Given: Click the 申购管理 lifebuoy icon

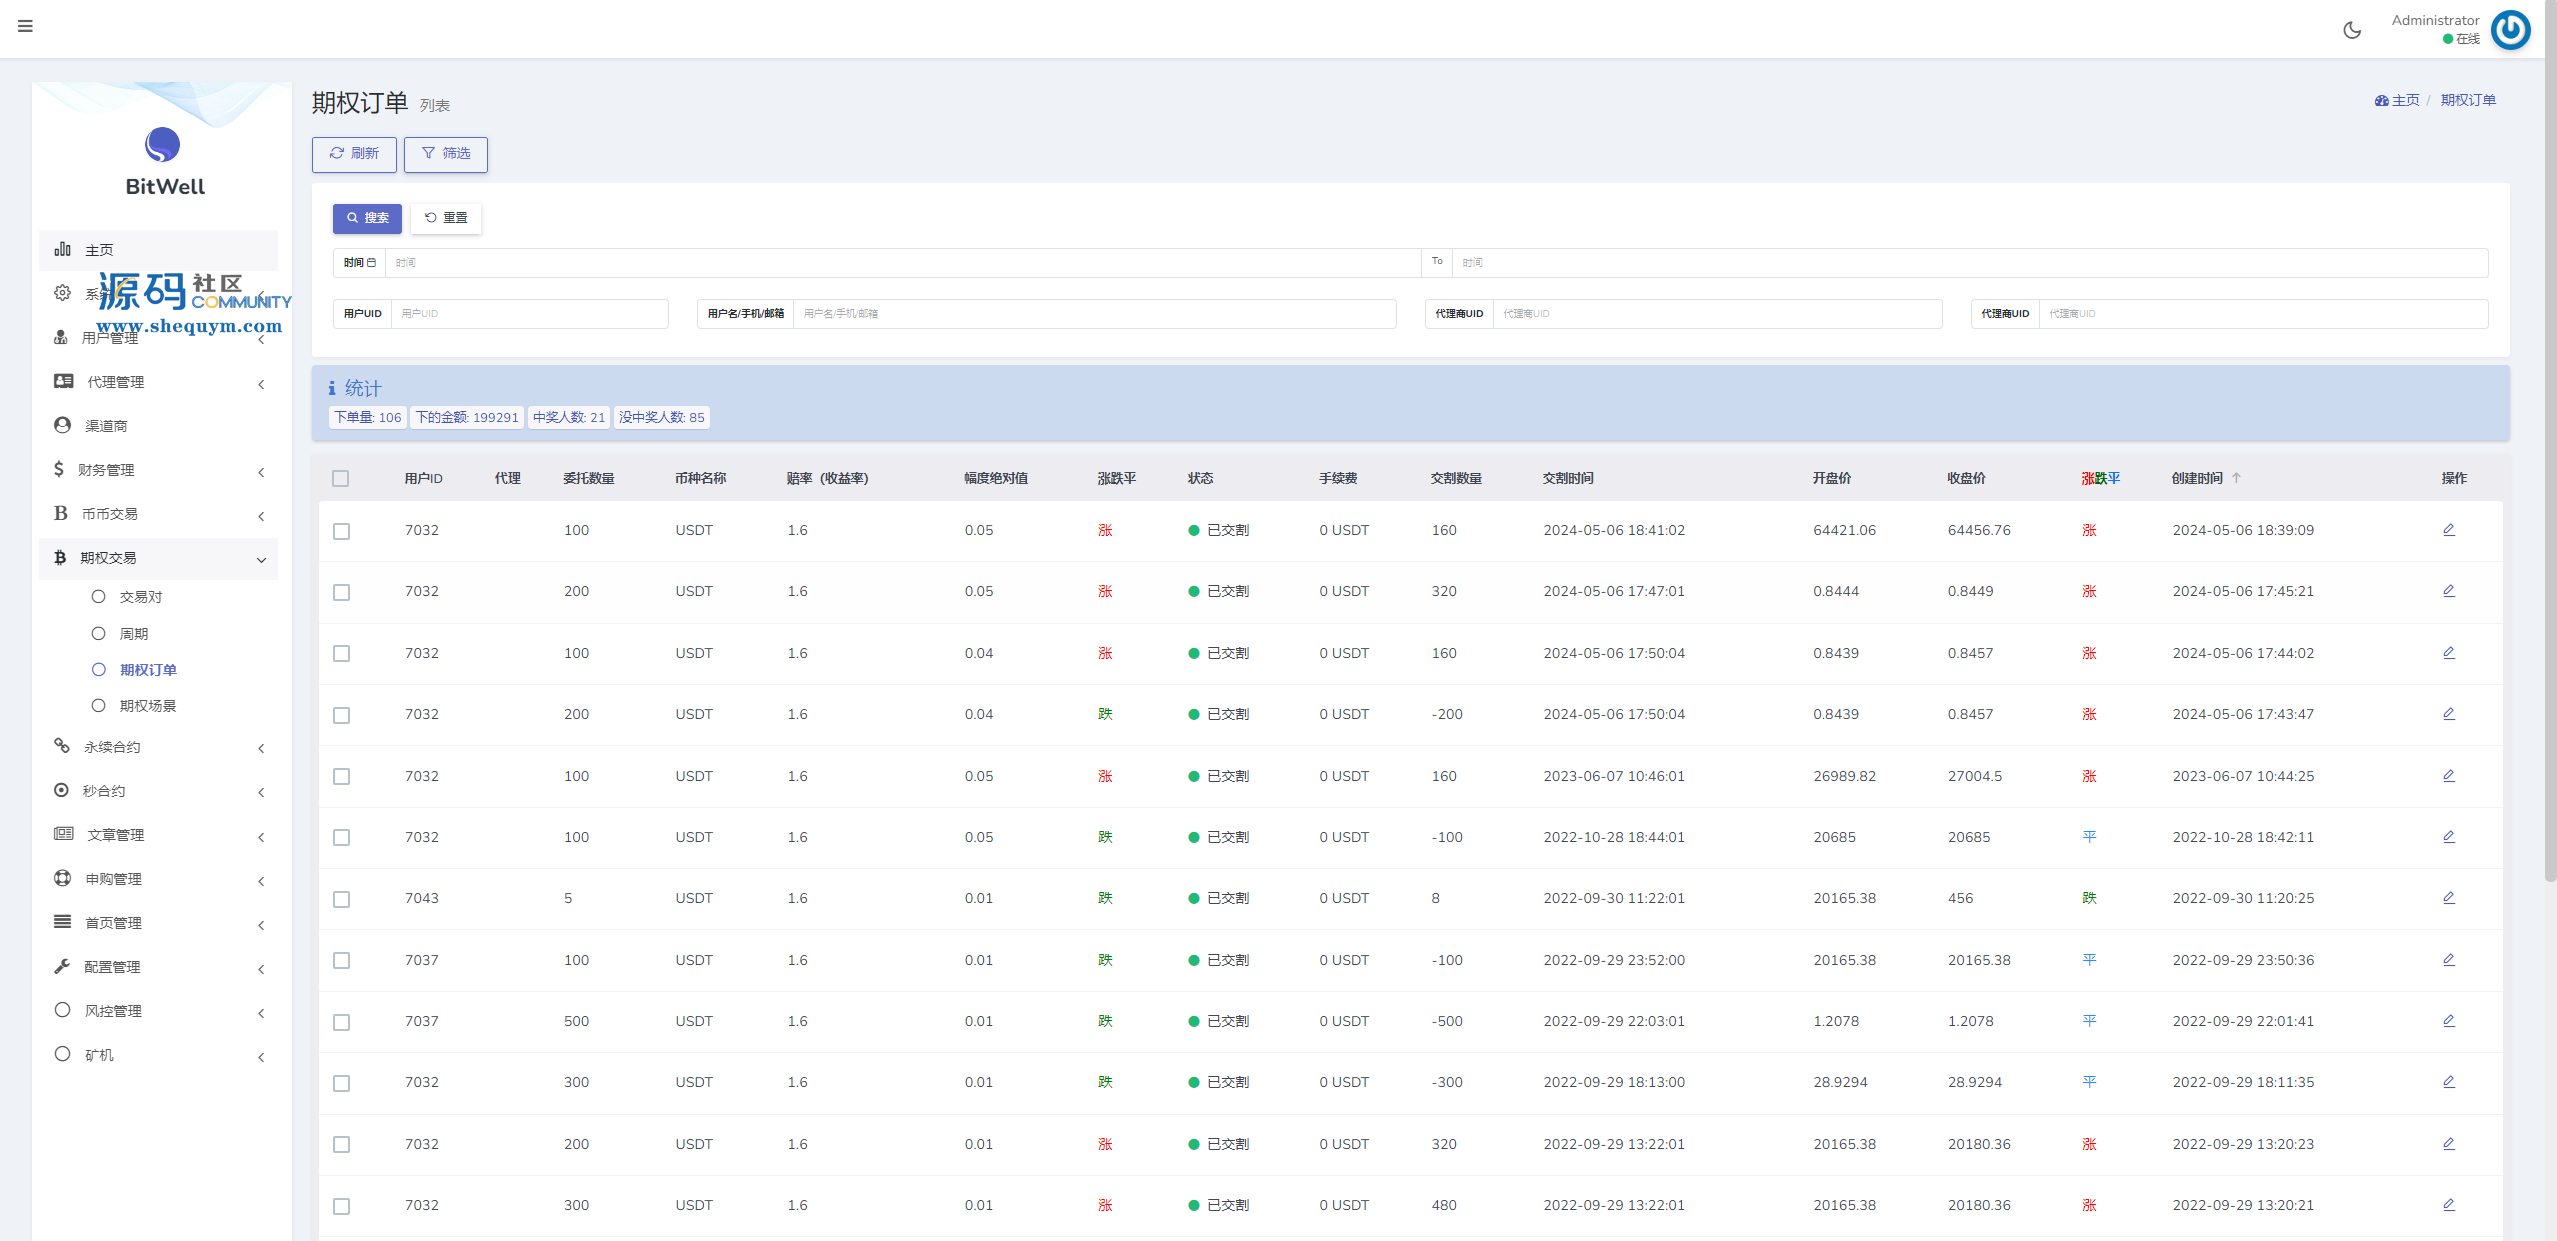Looking at the screenshot, I should pos(62,878).
